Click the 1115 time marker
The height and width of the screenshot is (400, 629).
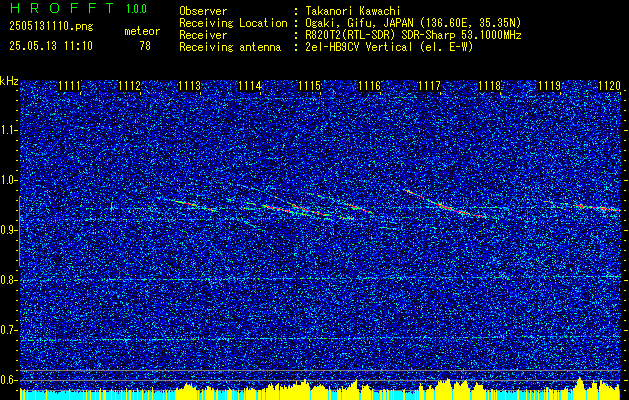coord(309,86)
